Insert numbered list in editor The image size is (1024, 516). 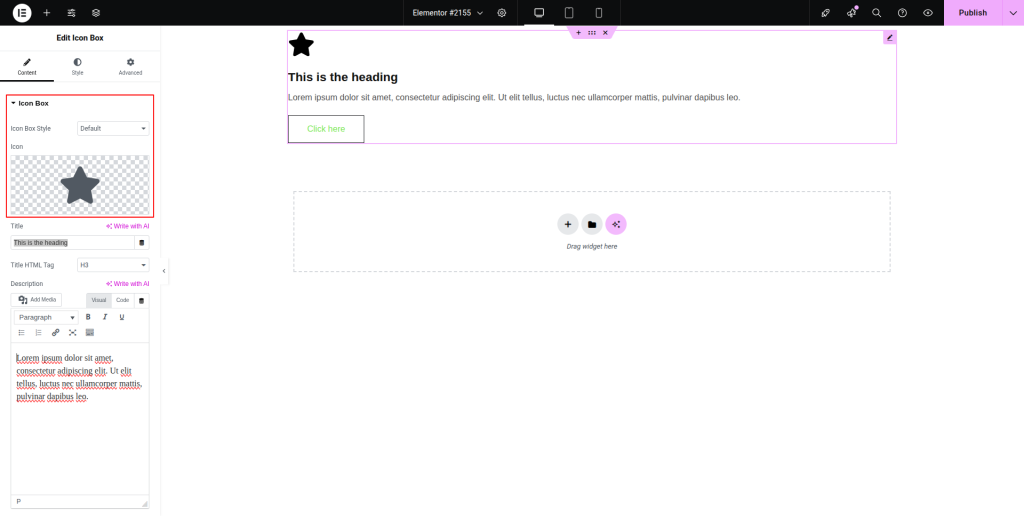click(39, 332)
